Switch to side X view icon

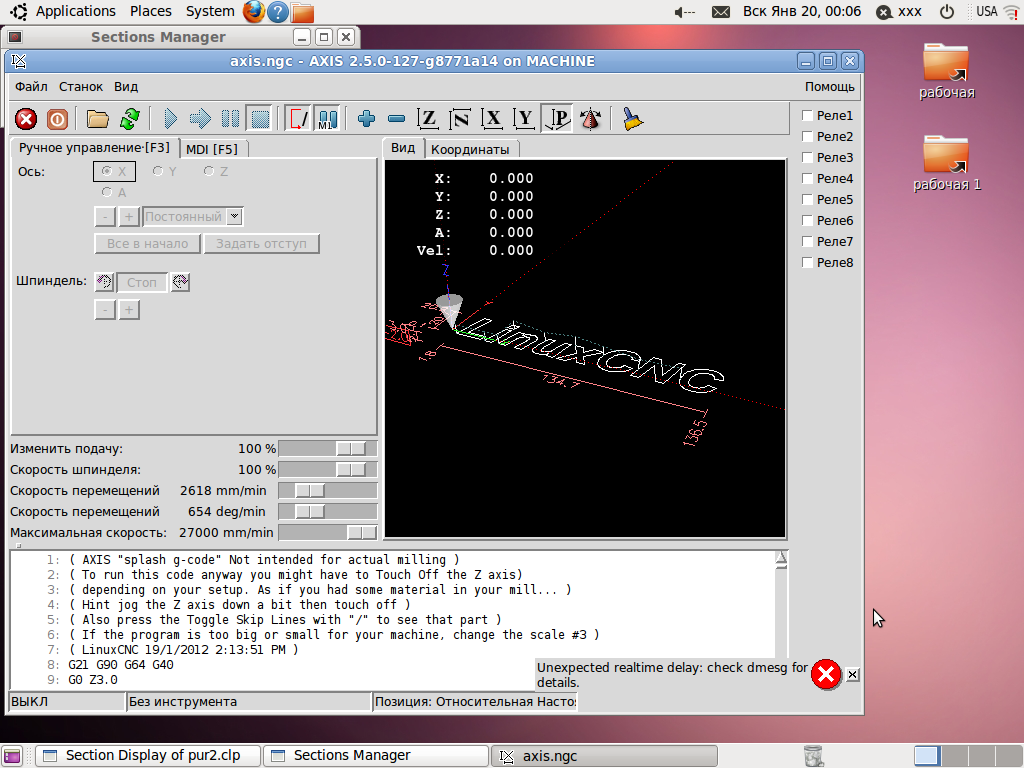coord(492,119)
